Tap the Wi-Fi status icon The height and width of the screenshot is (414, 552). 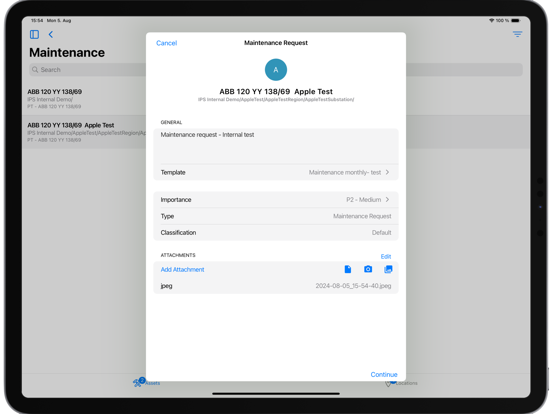click(491, 21)
